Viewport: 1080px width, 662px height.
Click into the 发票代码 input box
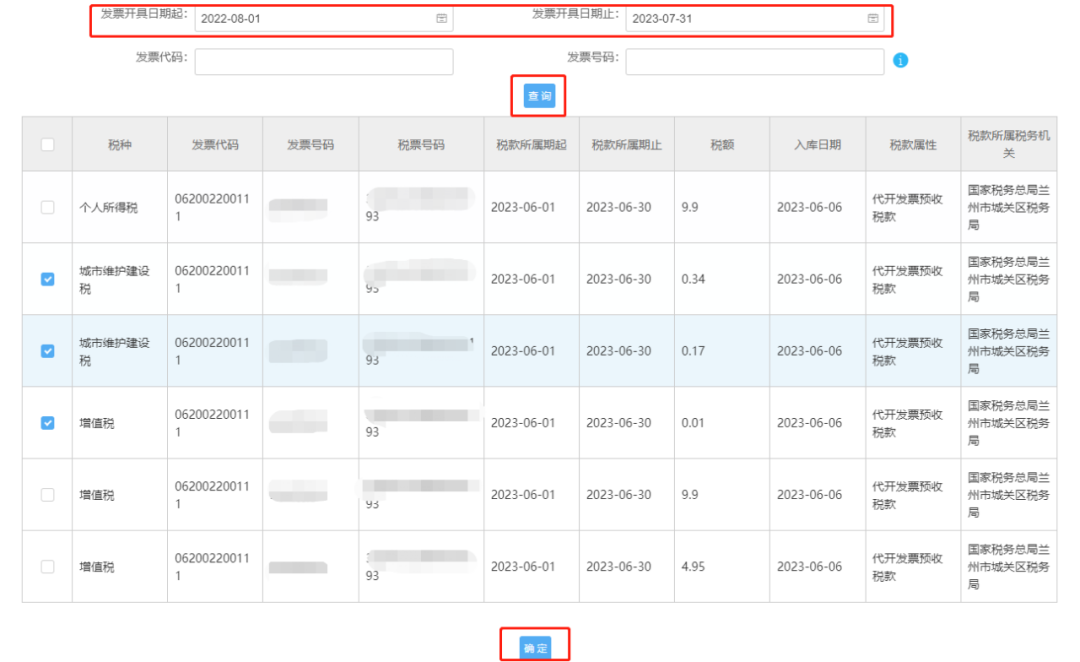[x=324, y=61]
